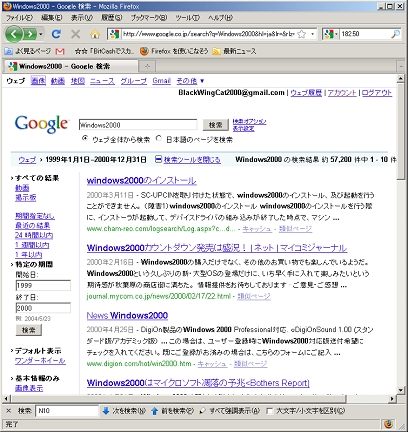This screenshot has height=432, width=408.
Task: Select the Windows2000 - Google 検索 tab
Action: click(70, 66)
